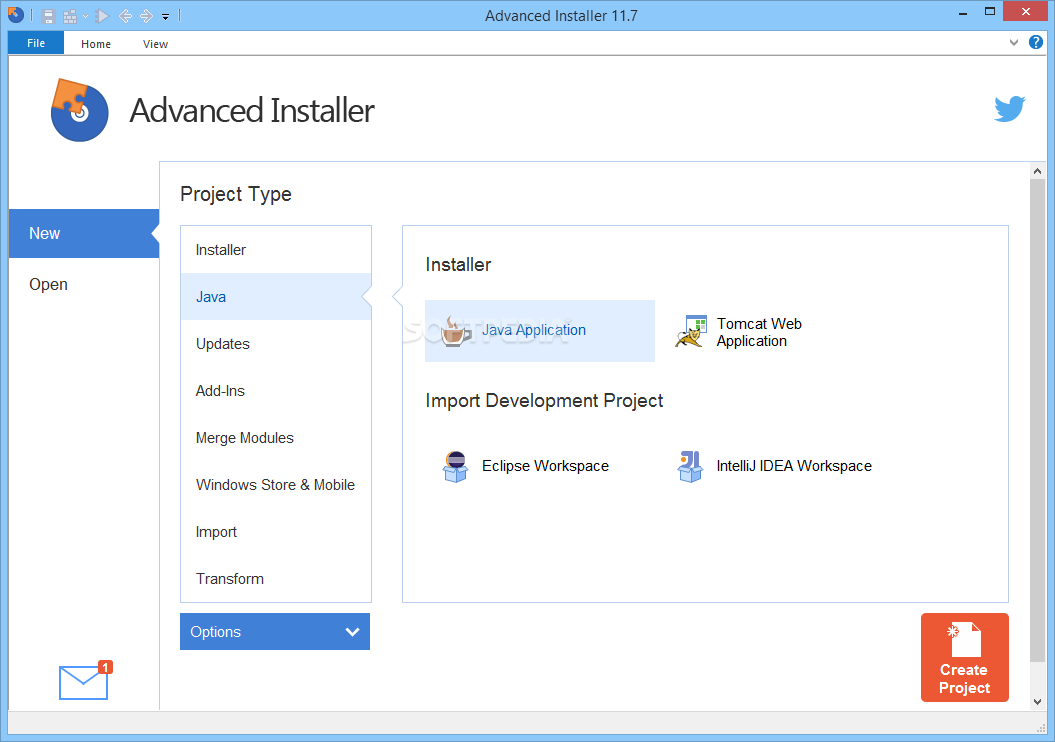Collapse the ribbon using the chevron arrow
Screen dimensions: 1055x742
coord(1014,43)
